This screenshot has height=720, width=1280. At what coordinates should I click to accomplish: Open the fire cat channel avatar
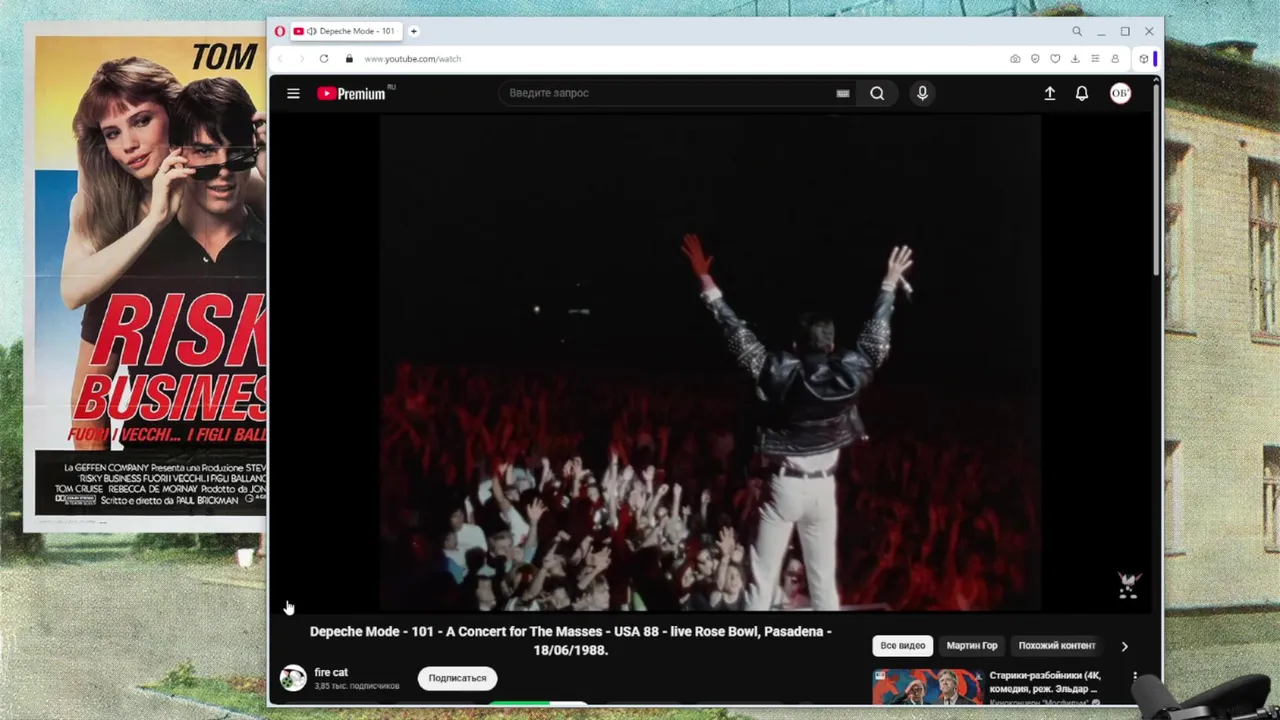point(293,678)
